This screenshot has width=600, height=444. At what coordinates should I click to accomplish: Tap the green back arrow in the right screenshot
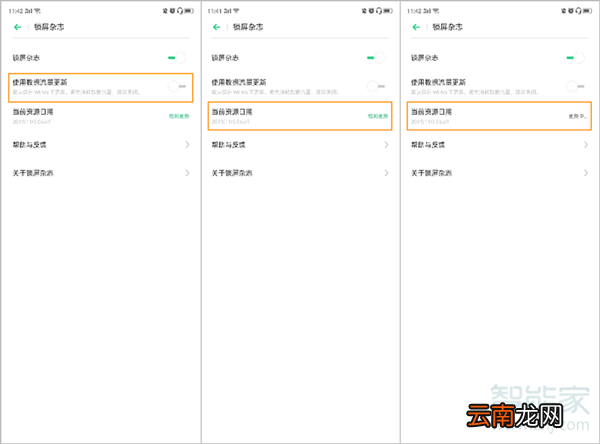(416, 27)
